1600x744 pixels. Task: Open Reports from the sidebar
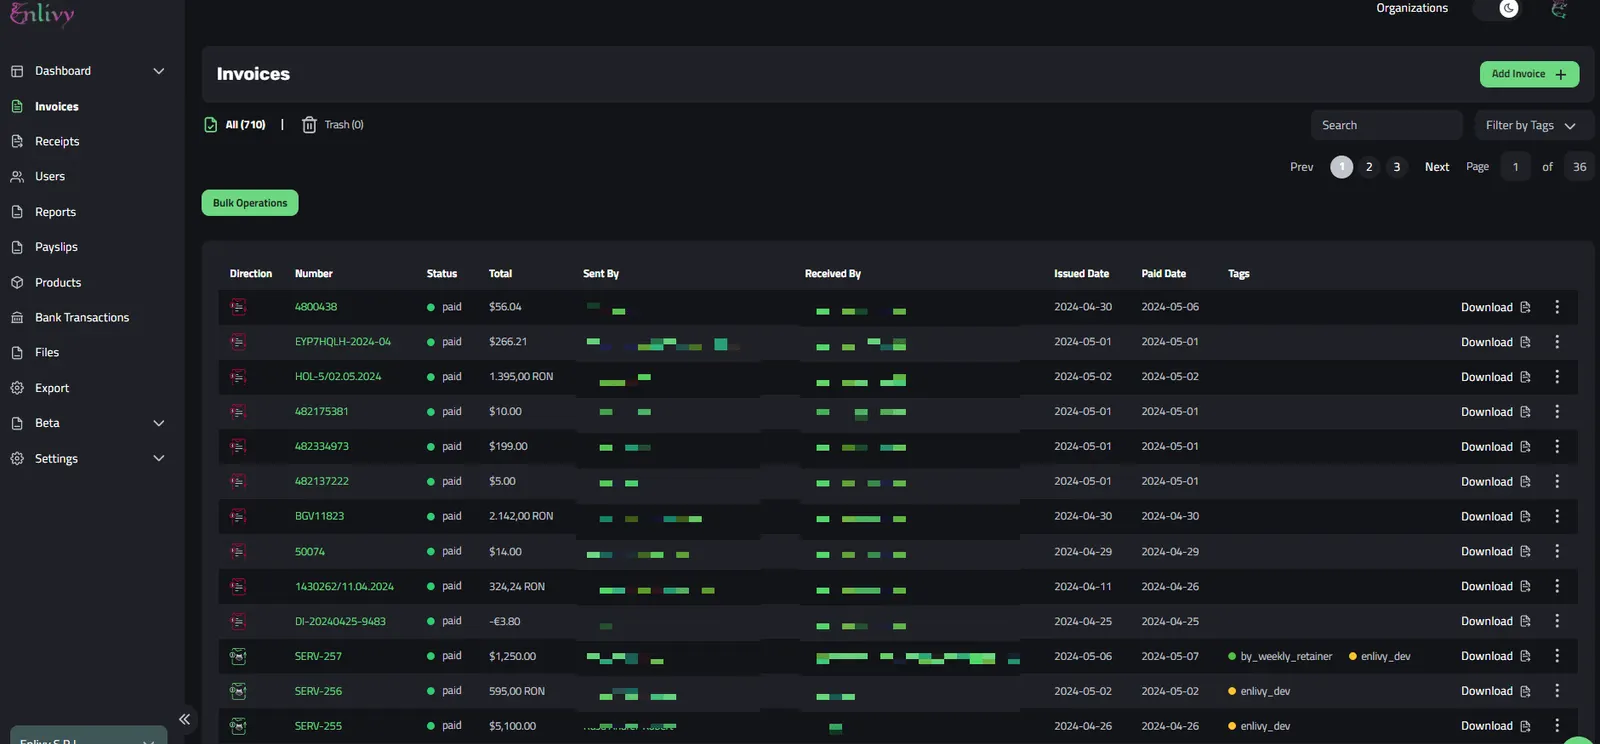click(x=55, y=212)
